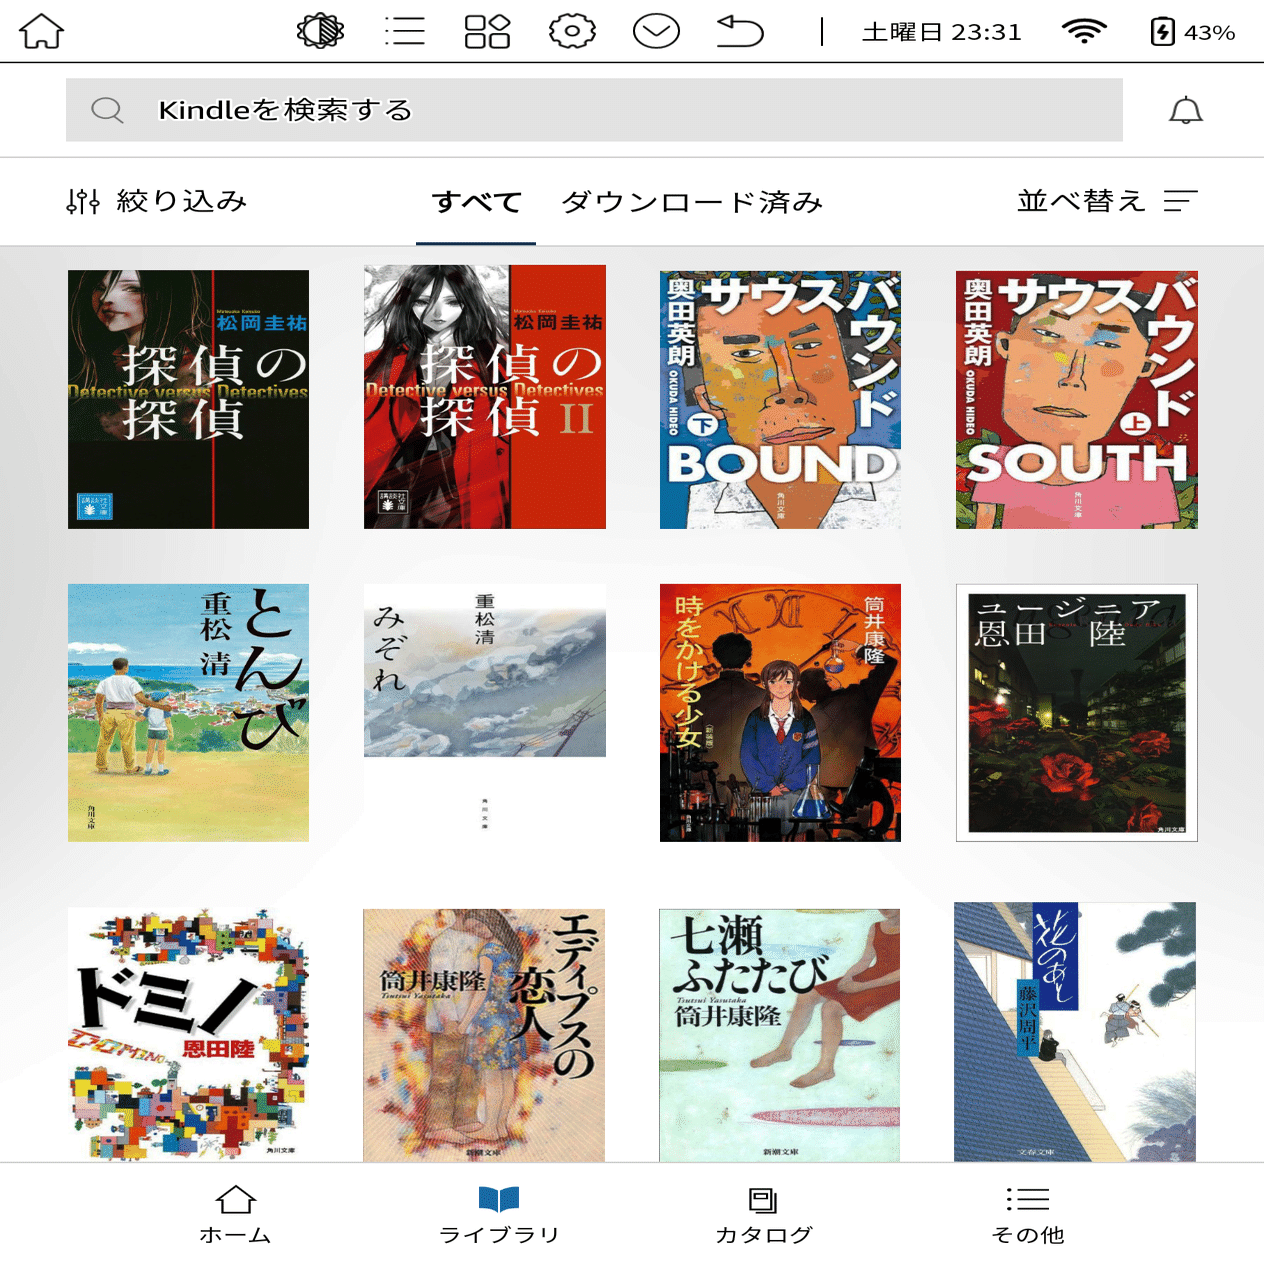This screenshot has height=1264, width=1264.
Task: Tap the home icon in top bar
Action: point(42,31)
